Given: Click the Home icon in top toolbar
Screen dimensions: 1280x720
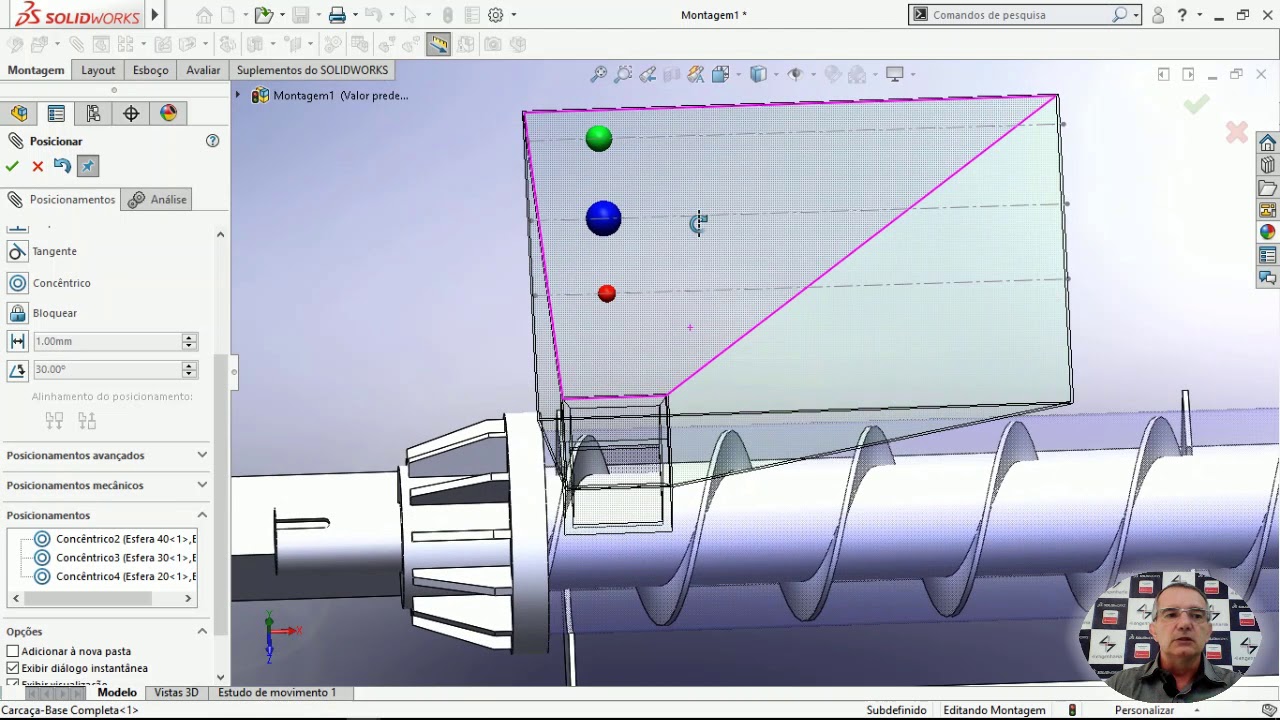Looking at the screenshot, I should point(204,15).
